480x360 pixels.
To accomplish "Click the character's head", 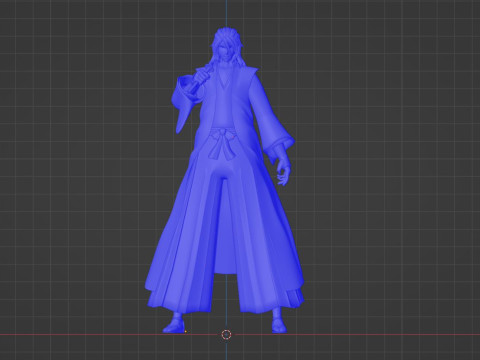I will 227,45.
